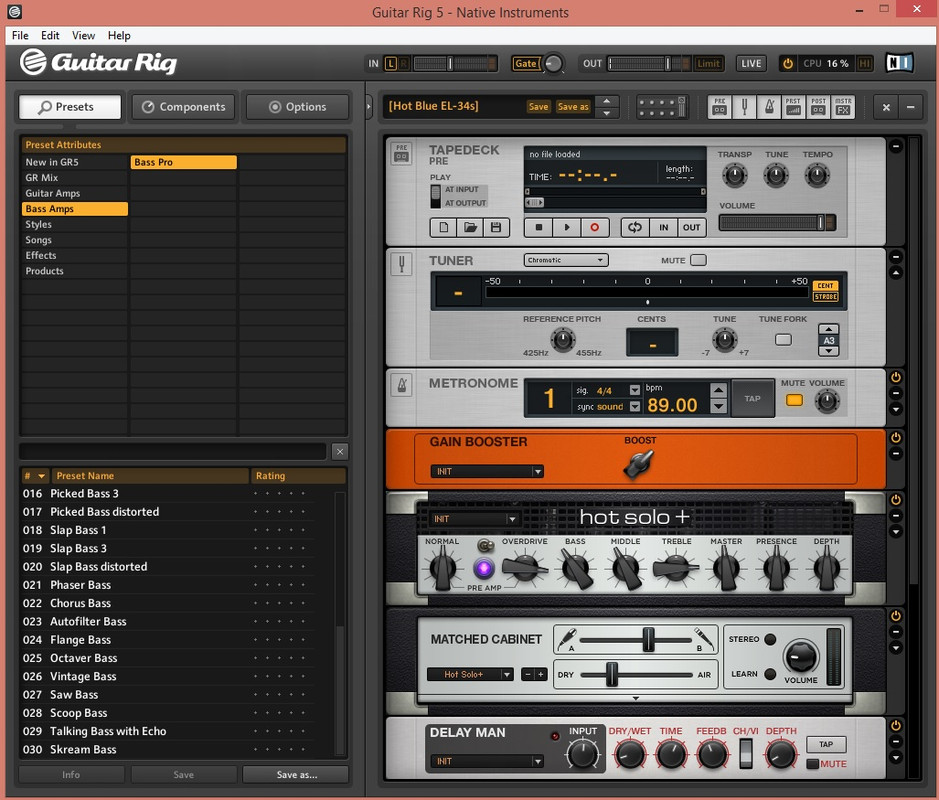Toggle Delay Man power

[896, 725]
